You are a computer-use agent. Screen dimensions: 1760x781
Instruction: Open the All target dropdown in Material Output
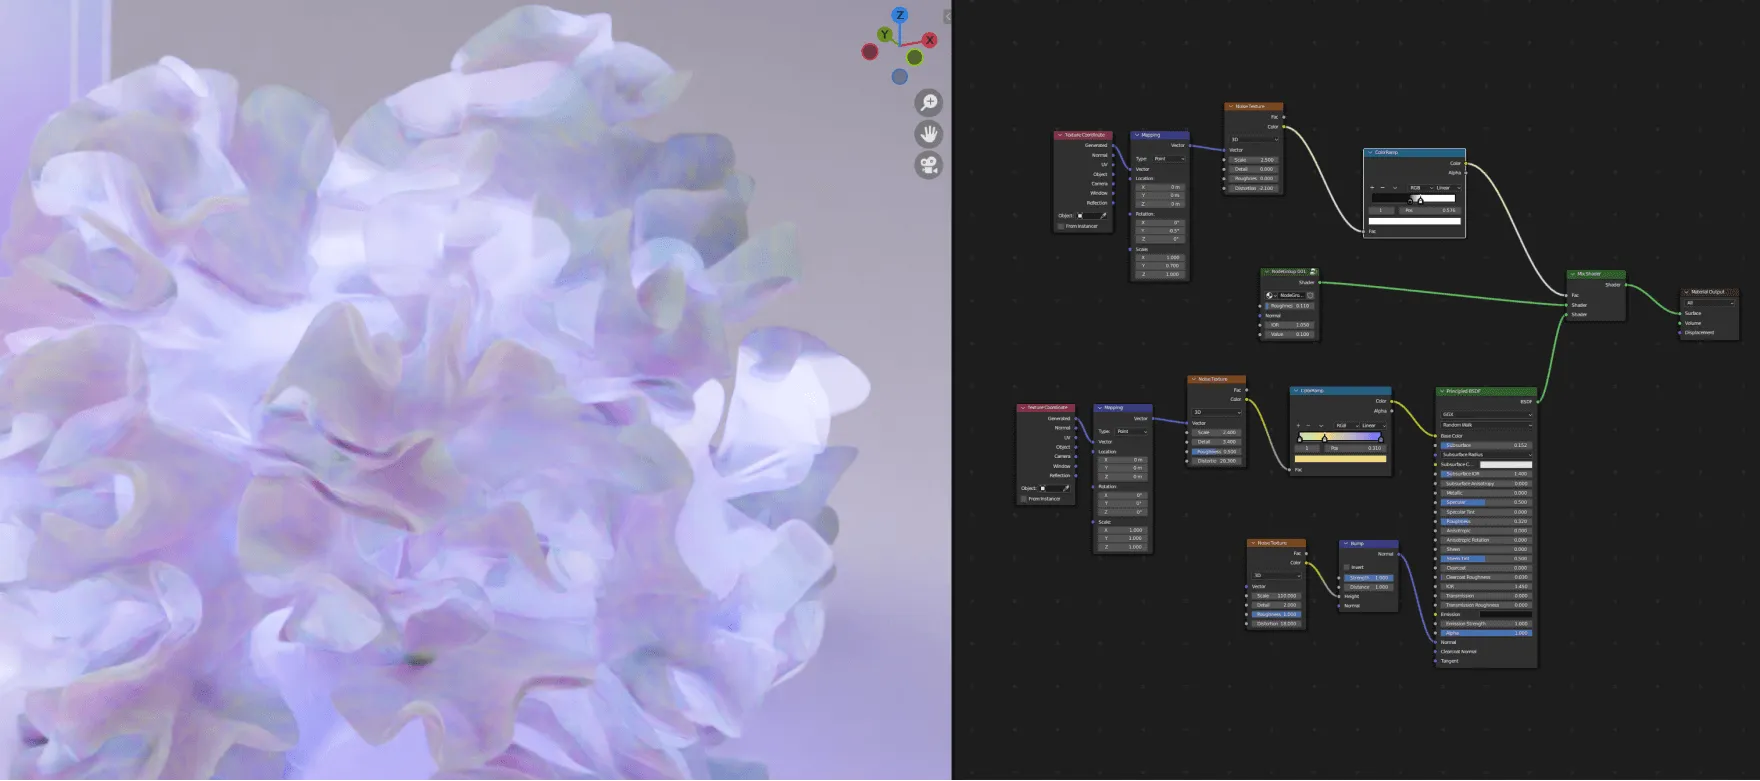pos(1710,303)
